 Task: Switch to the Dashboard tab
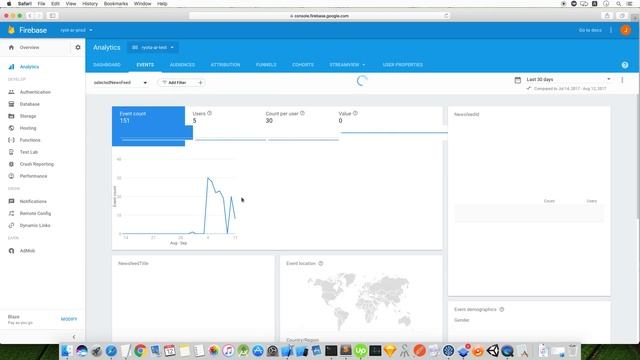(x=107, y=65)
